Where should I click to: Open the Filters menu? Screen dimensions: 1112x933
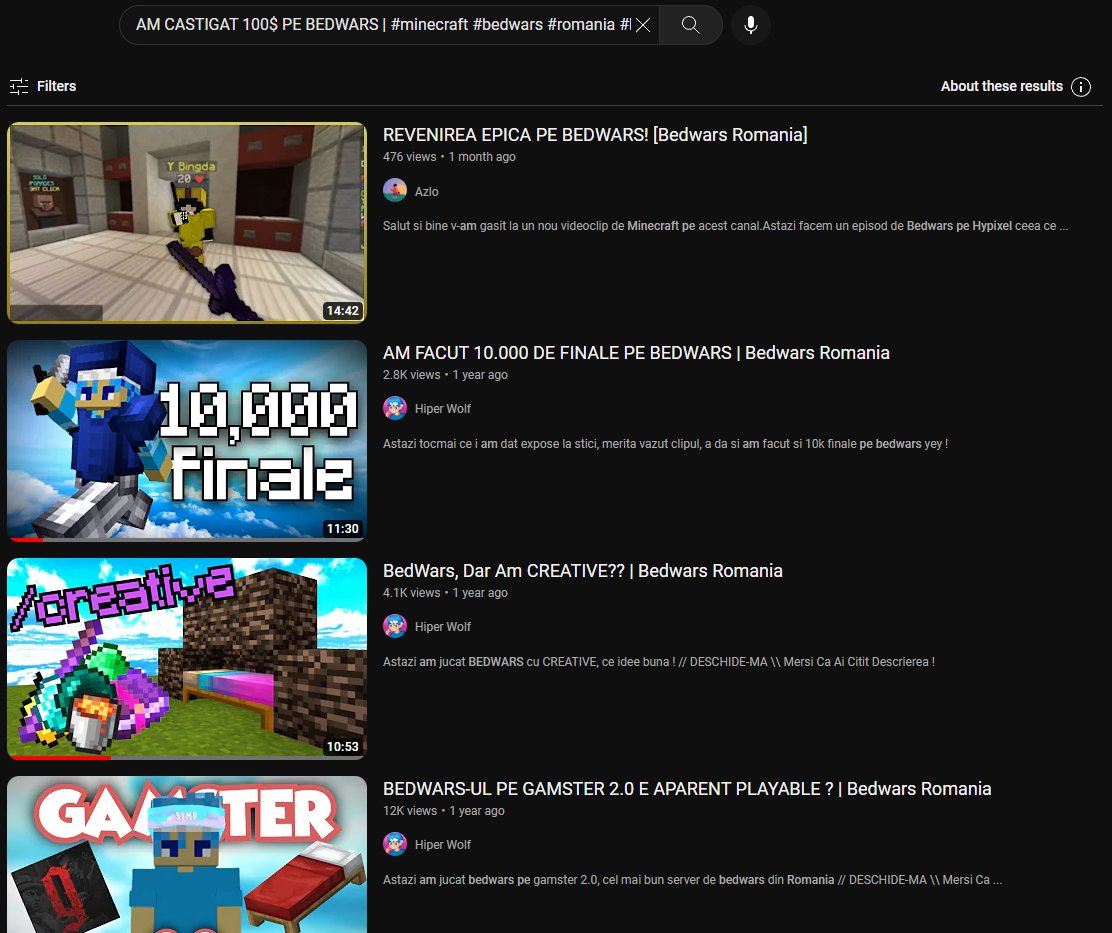pos(43,86)
